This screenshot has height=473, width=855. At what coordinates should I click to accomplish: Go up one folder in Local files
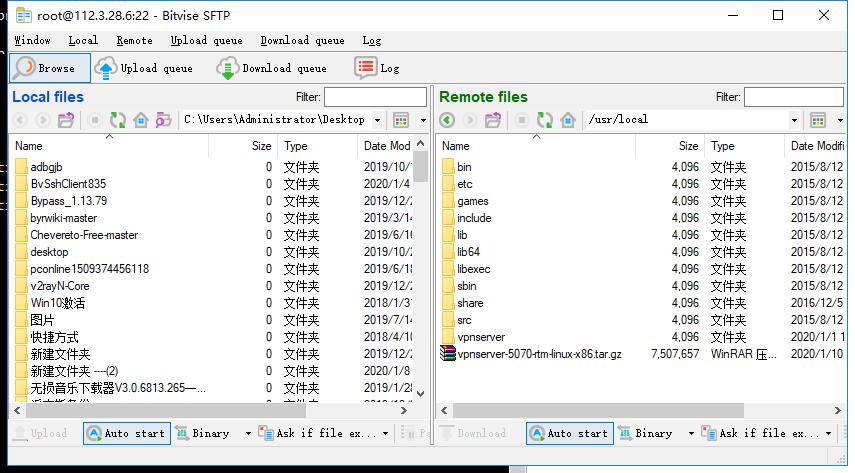tap(66, 120)
